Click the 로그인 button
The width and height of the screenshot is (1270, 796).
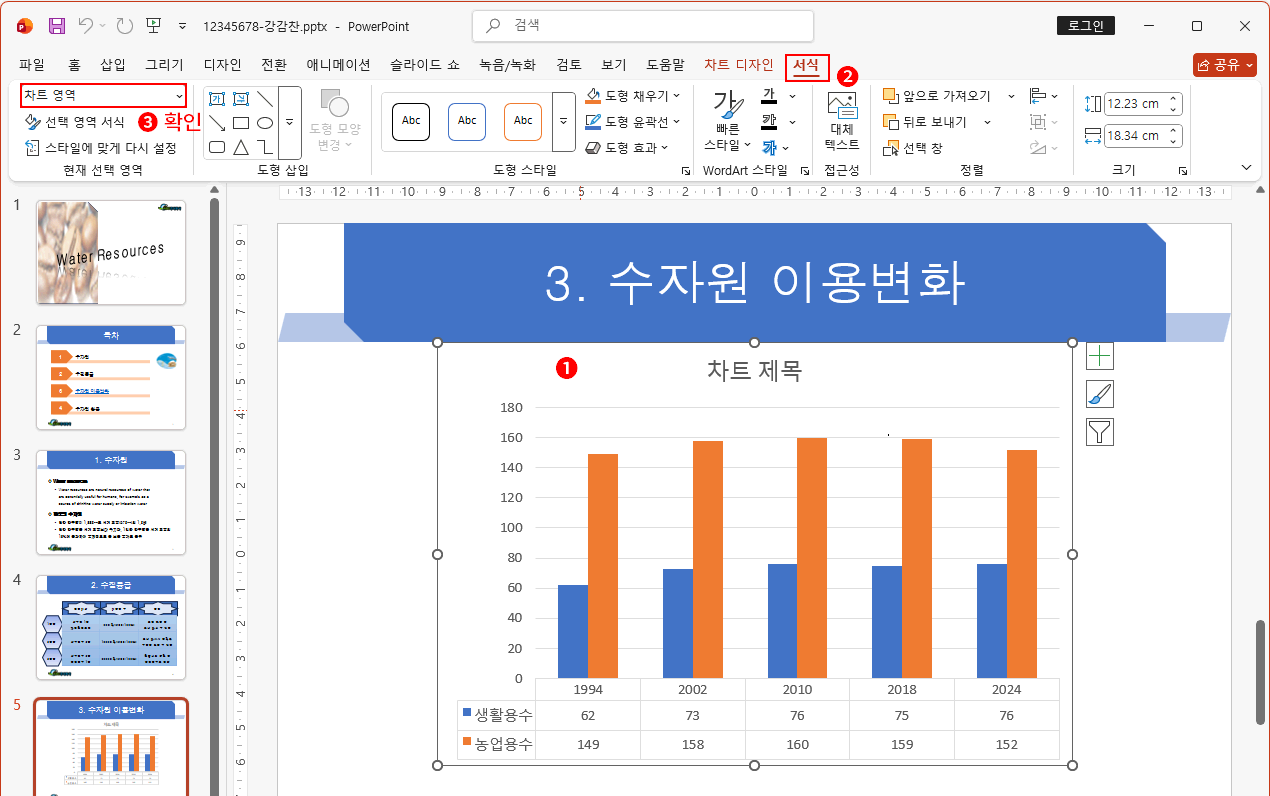click(x=1086, y=25)
